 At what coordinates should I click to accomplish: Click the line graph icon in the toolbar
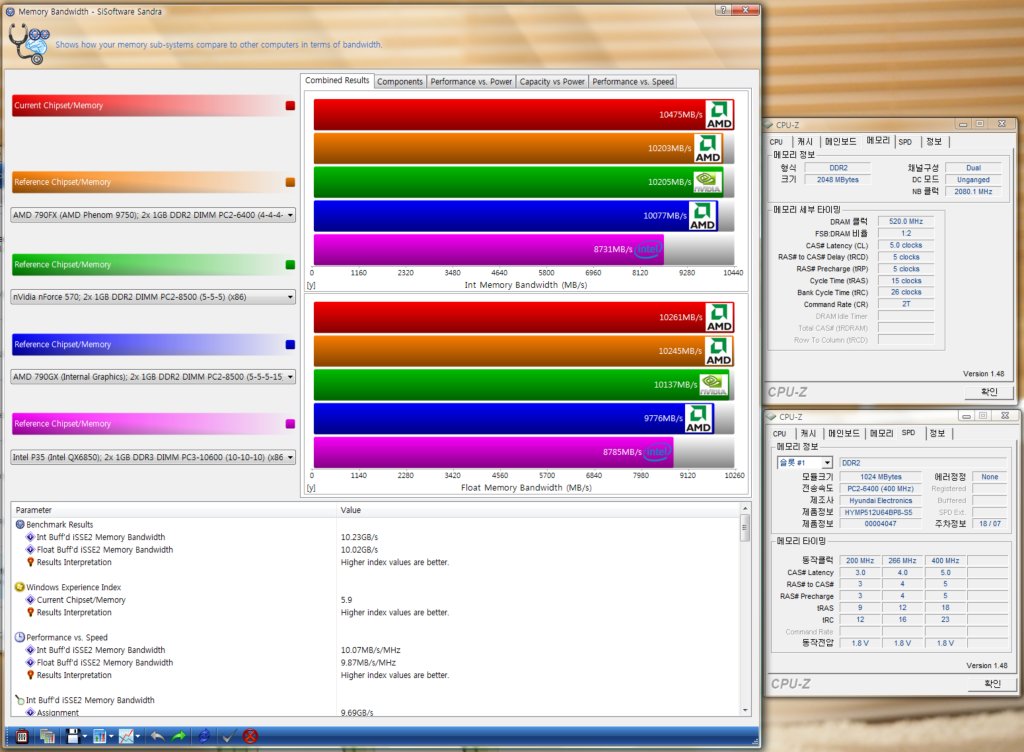(126, 736)
